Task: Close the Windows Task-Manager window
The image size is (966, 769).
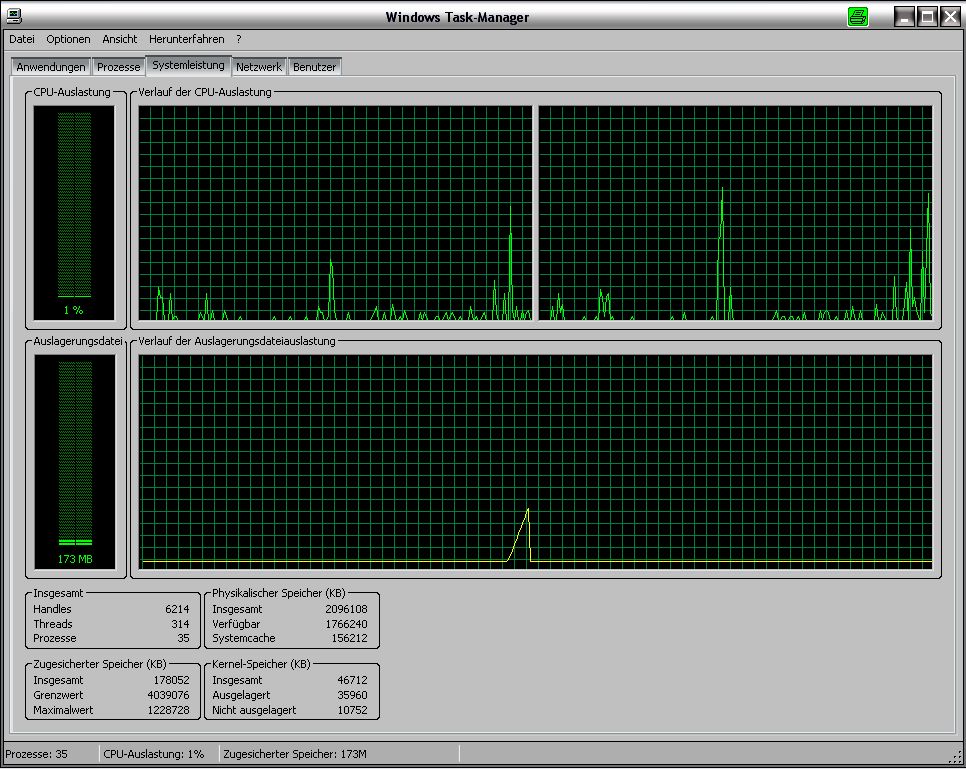Action: [x=950, y=17]
